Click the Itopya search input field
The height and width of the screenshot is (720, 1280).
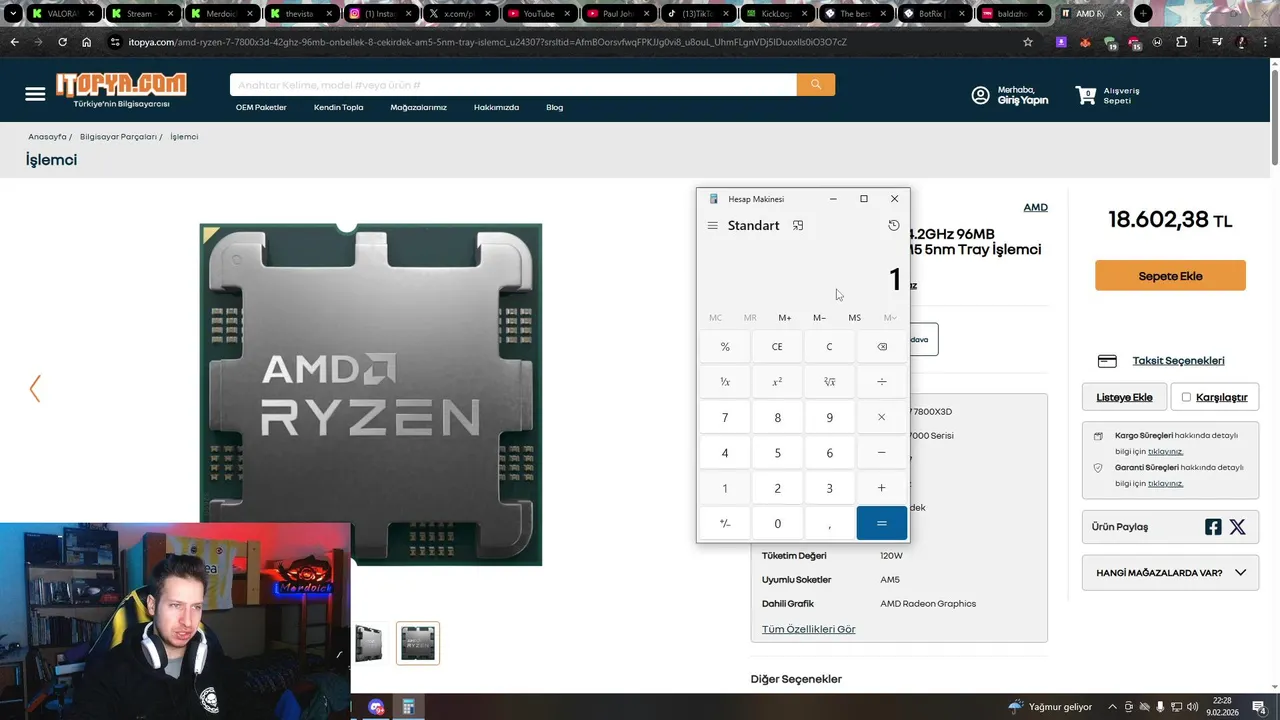(513, 85)
